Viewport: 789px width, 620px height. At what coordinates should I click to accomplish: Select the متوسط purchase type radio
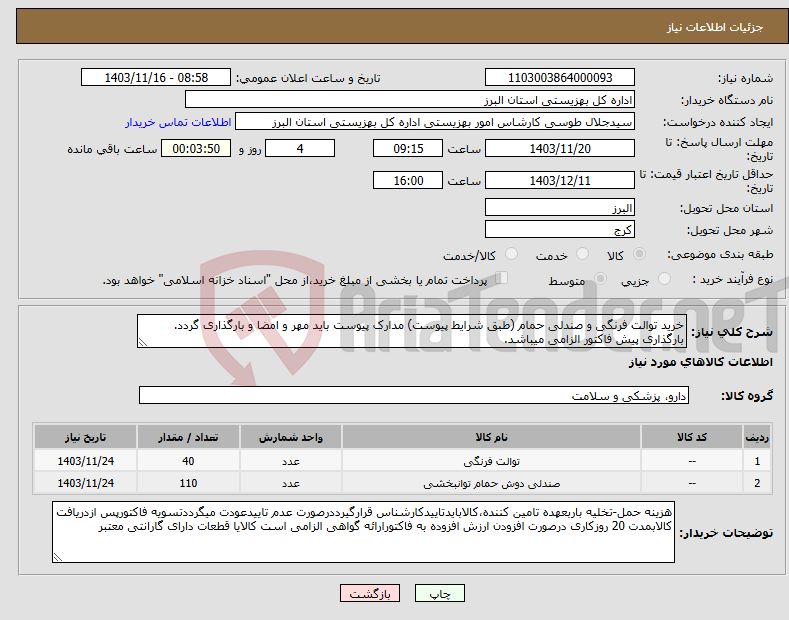(600, 279)
